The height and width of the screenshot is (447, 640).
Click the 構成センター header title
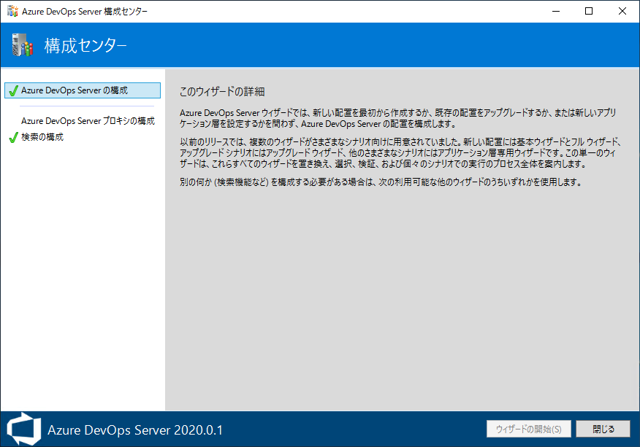[x=86, y=45]
